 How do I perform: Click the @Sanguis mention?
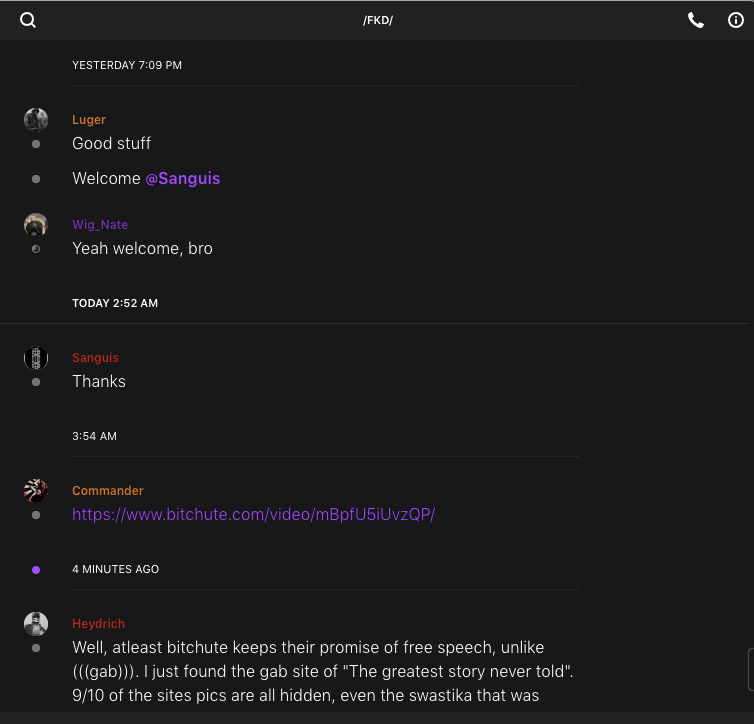(x=182, y=179)
